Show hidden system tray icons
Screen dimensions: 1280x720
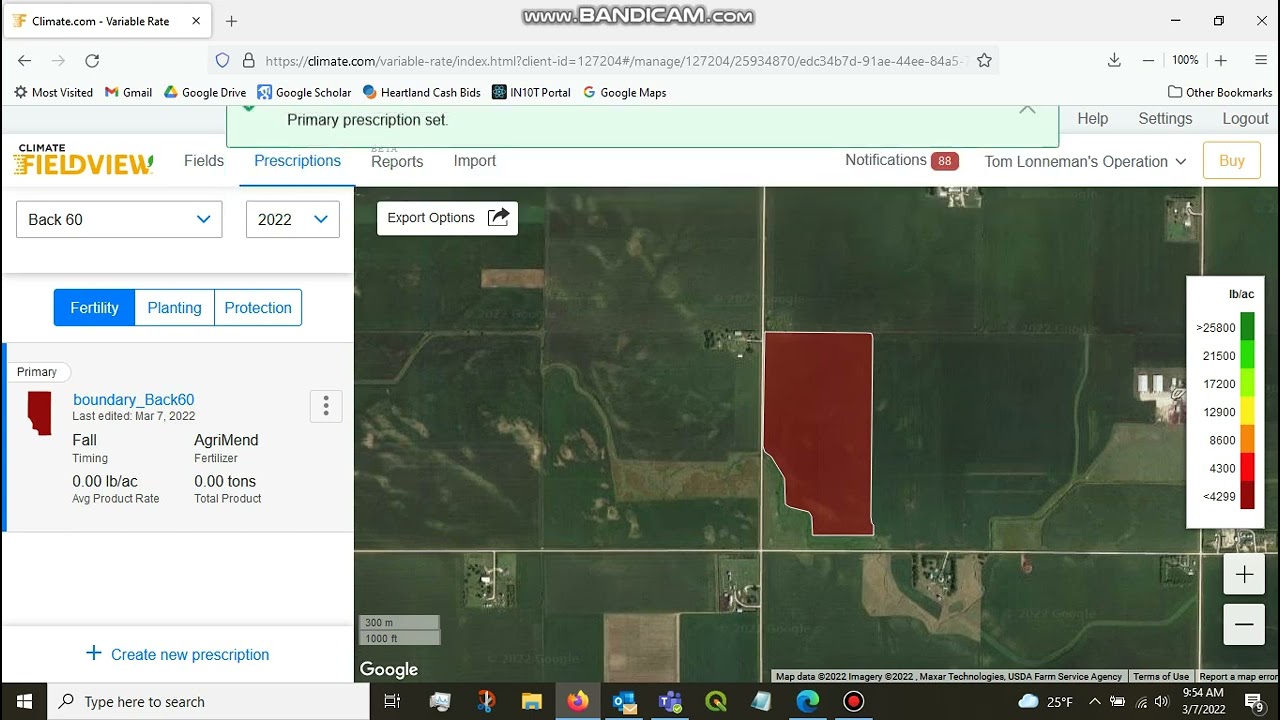point(1094,701)
